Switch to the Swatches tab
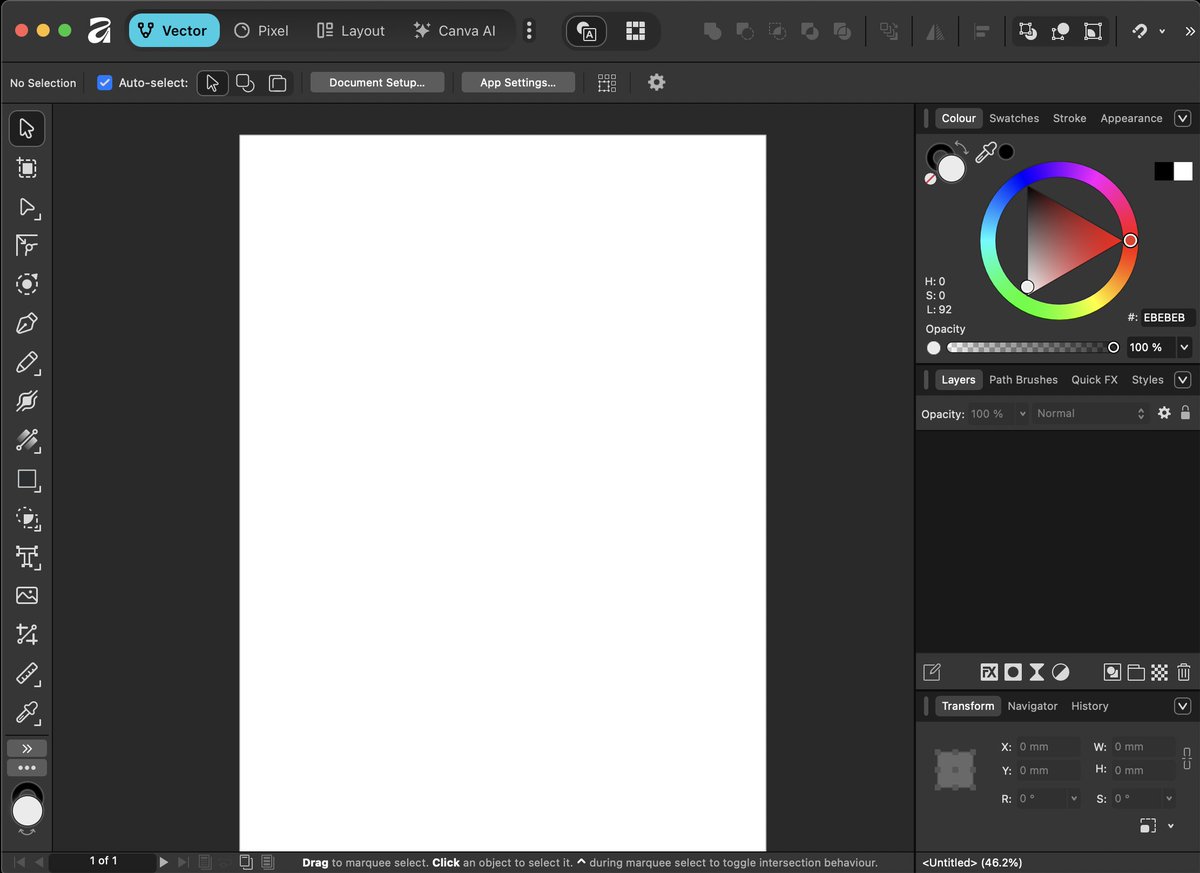This screenshot has height=873, width=1200. click(1014, 118)
